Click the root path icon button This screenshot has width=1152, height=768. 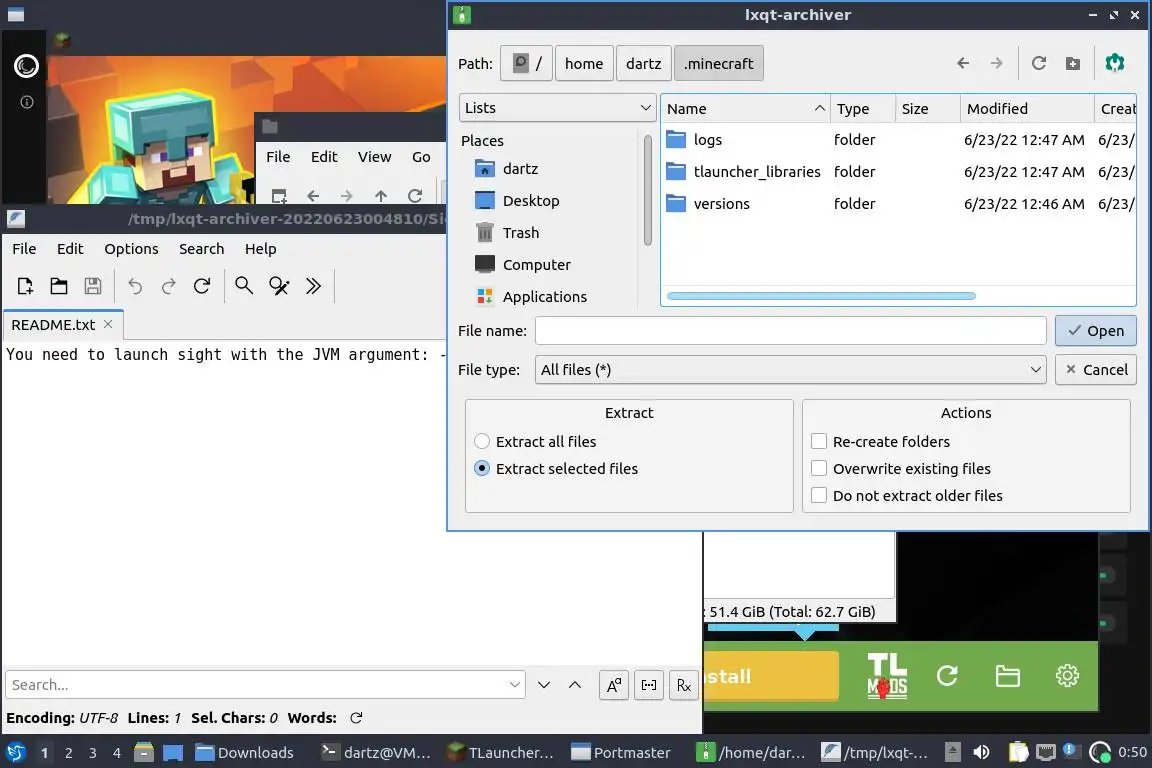[526, 63]
